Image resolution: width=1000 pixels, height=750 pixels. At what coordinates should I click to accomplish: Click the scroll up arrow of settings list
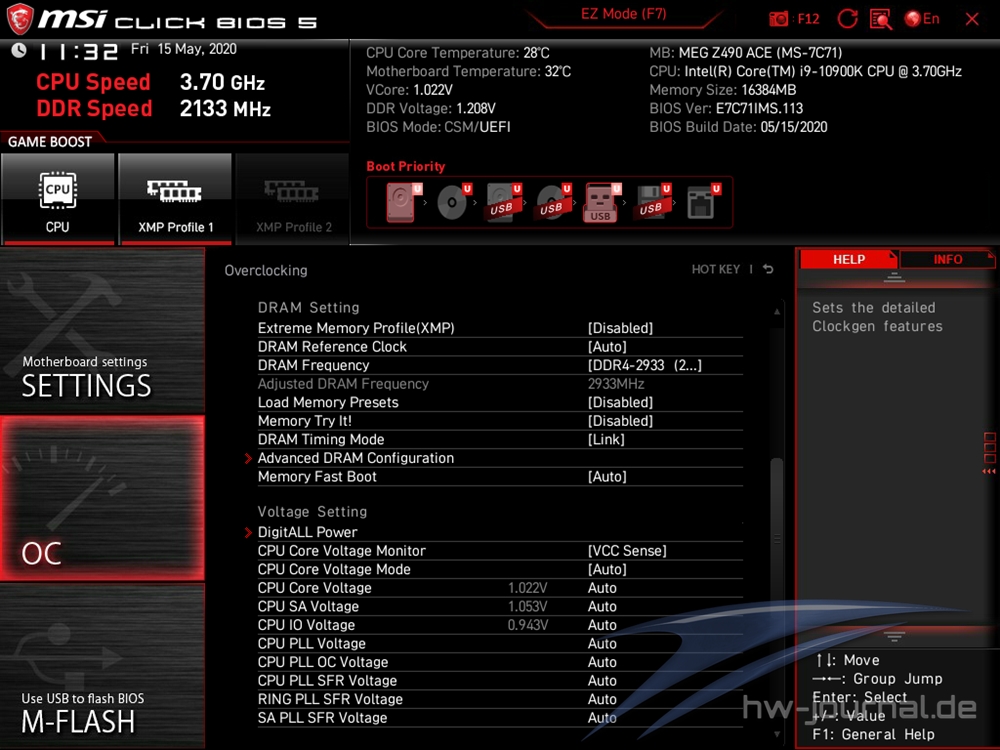[777, 311]
